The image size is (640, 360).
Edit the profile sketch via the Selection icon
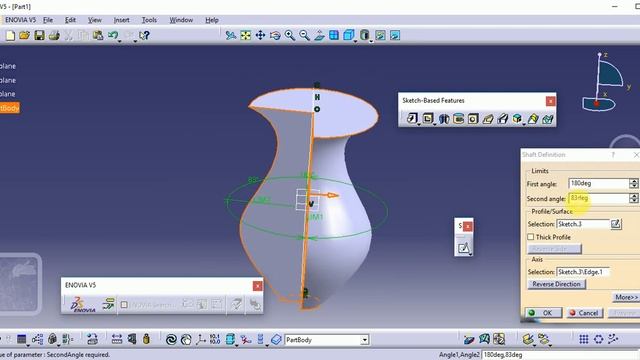tap(616, 224)
